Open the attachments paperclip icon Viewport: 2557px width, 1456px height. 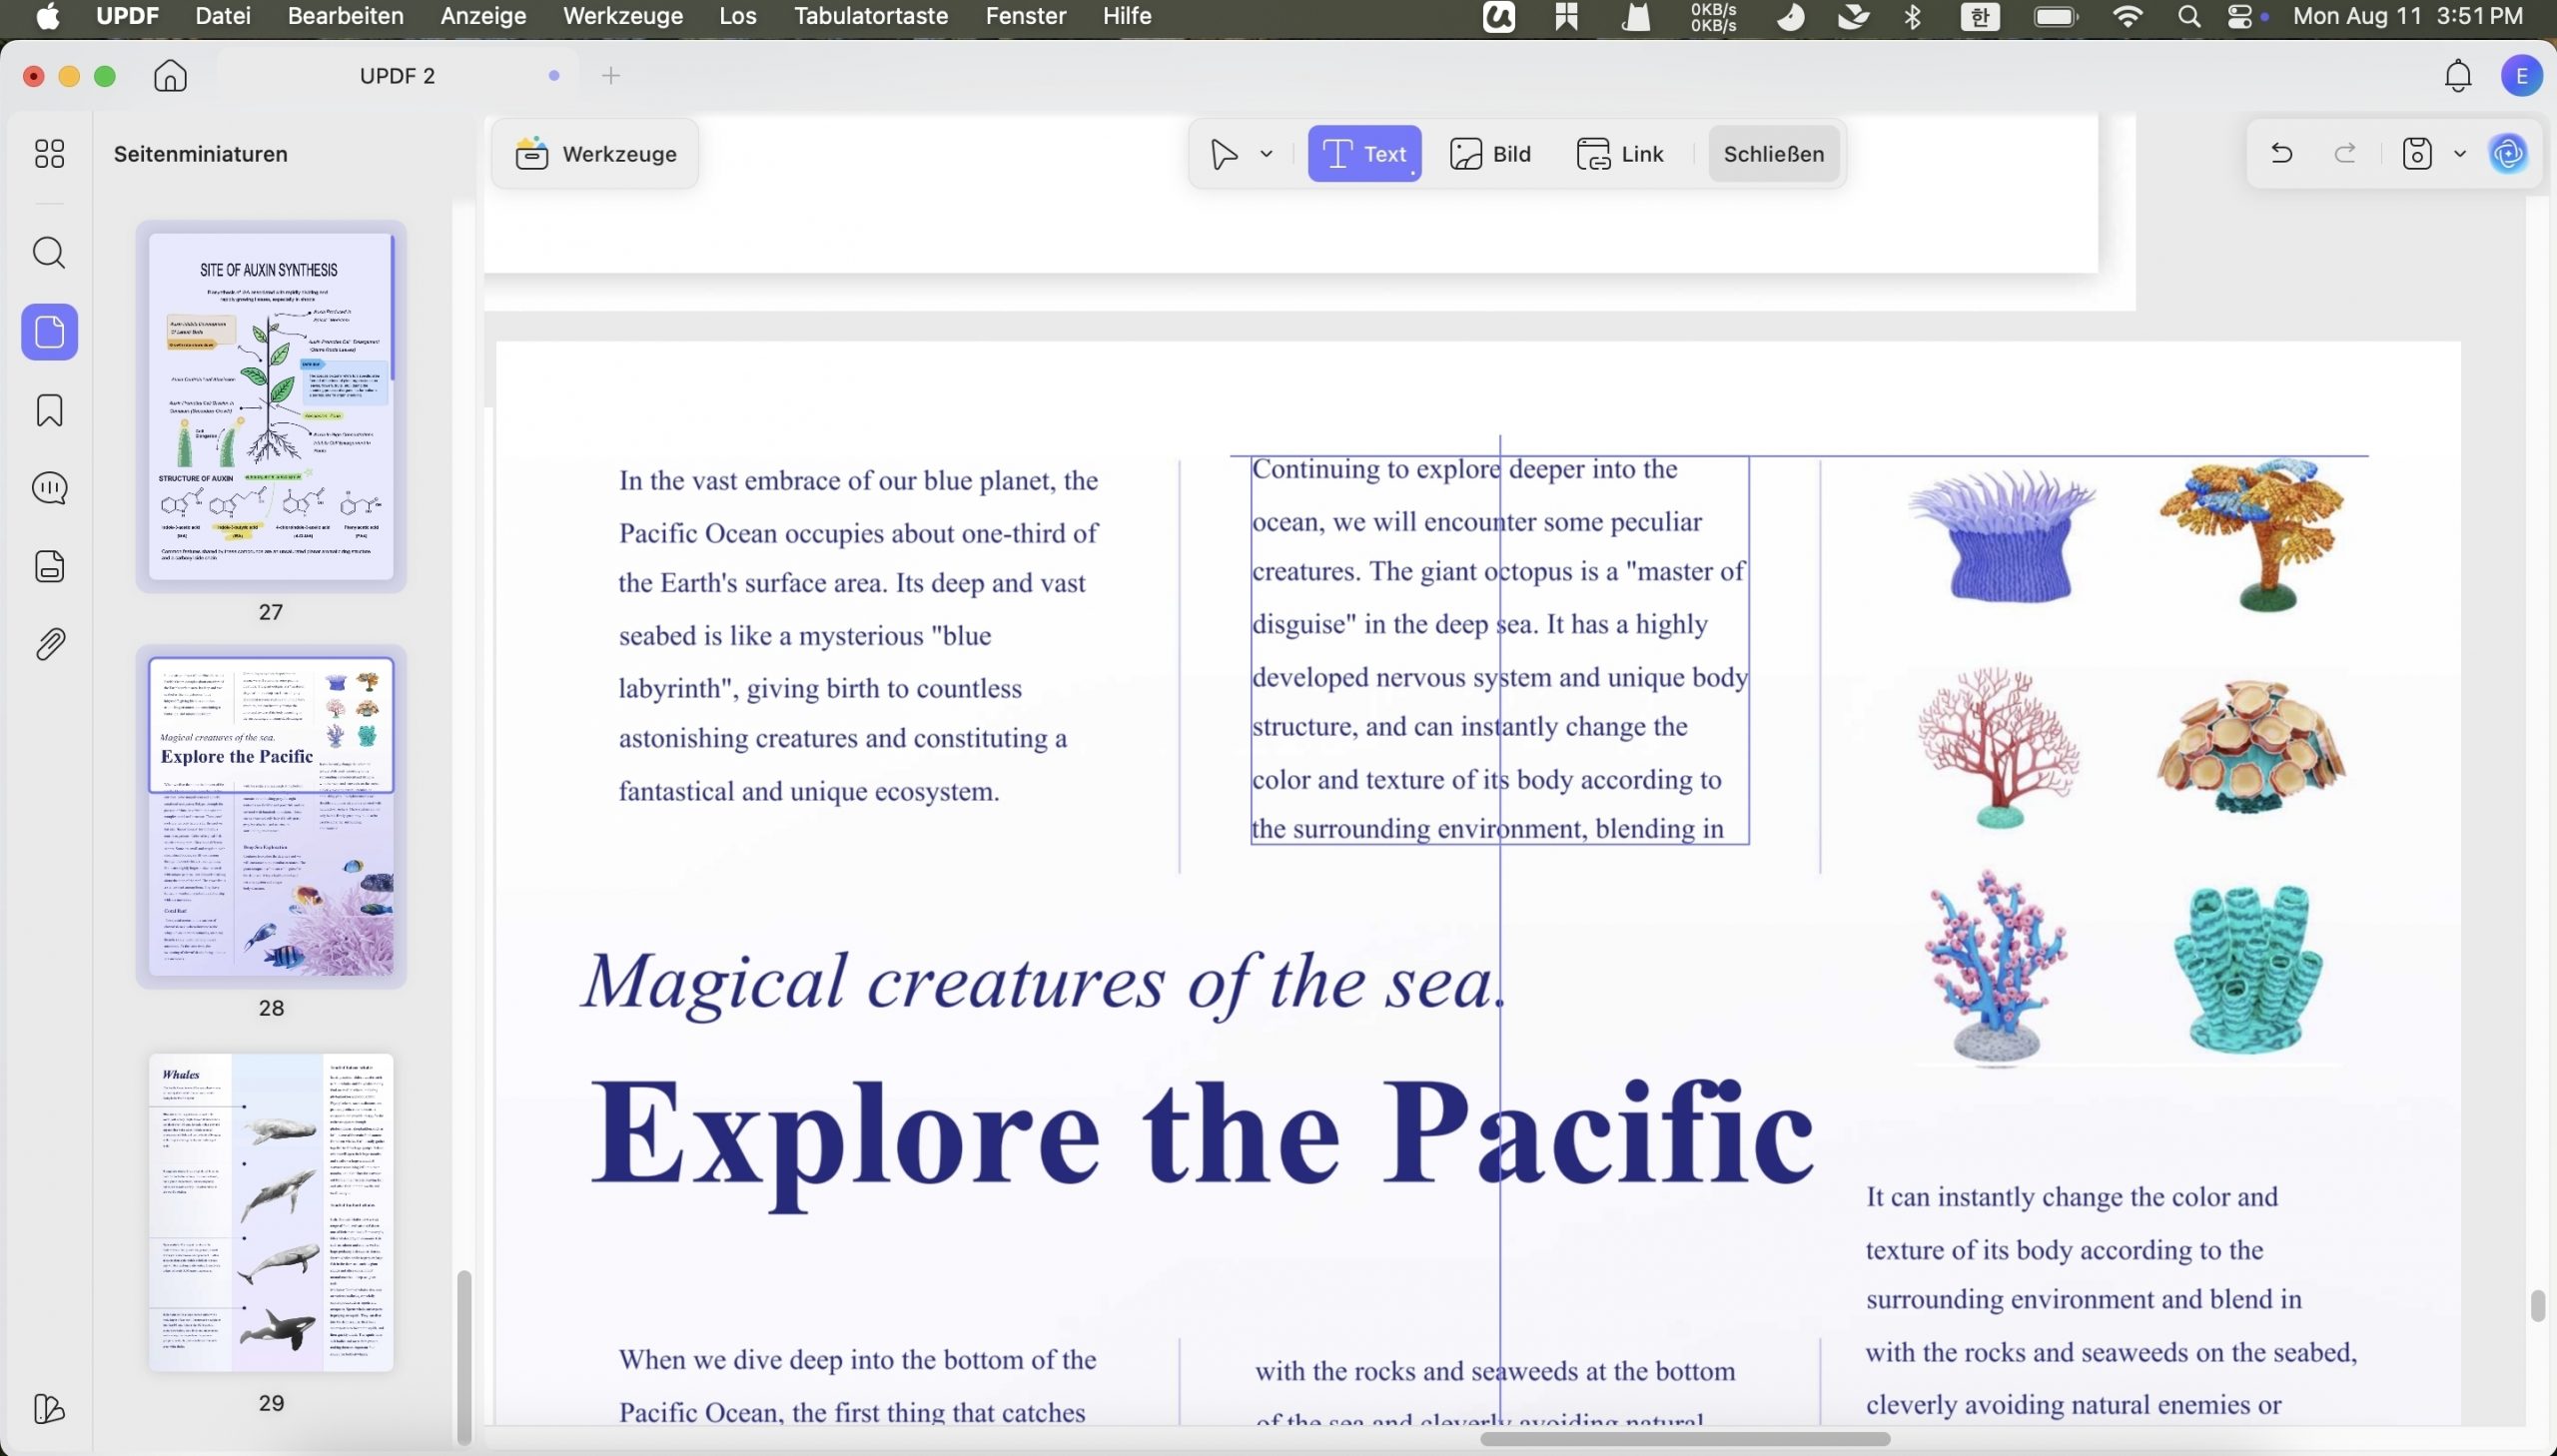(x=49, y=644)
